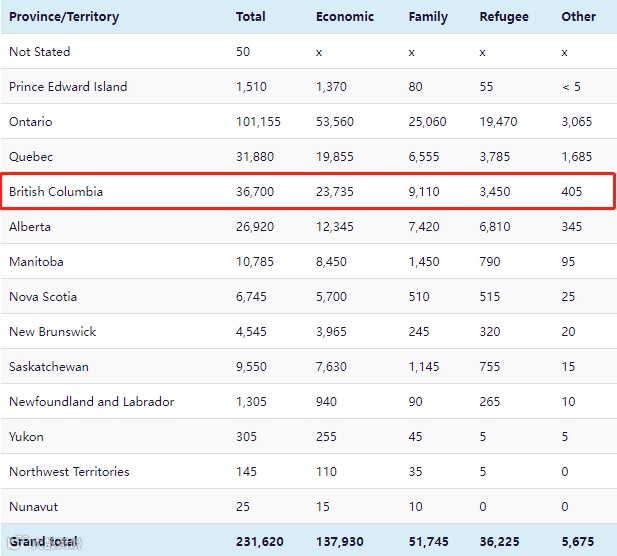Click British Columbia's total 36,700
This screenshot has width=617, height=556.
pyautogui.click(x=255, y=191)
